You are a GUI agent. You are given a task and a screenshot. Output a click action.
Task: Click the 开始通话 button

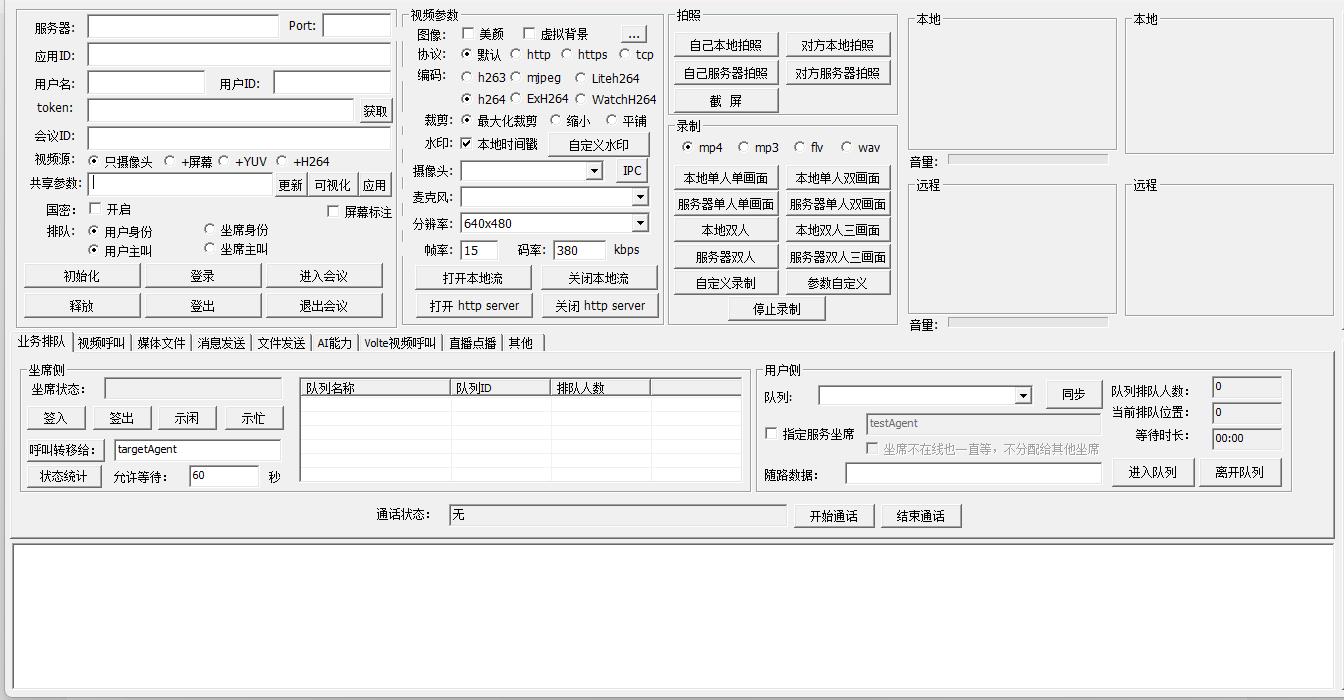834,516
